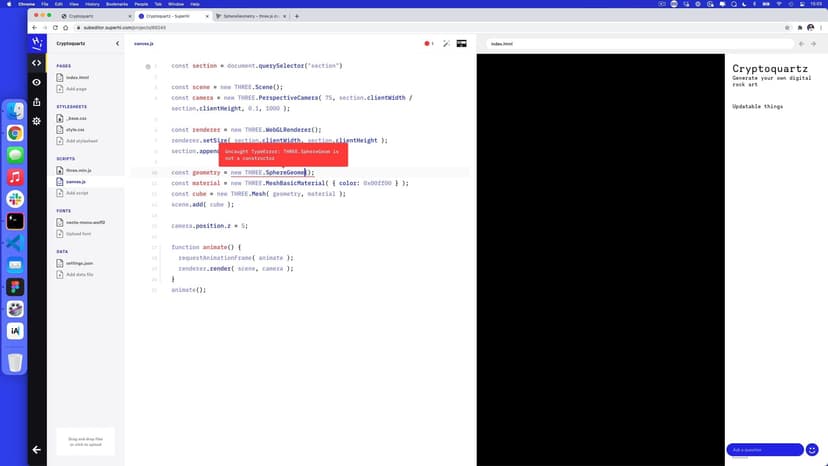Open Music app from the Dock
The width and height of the screenshot is (828, 466).
[15, 177]
